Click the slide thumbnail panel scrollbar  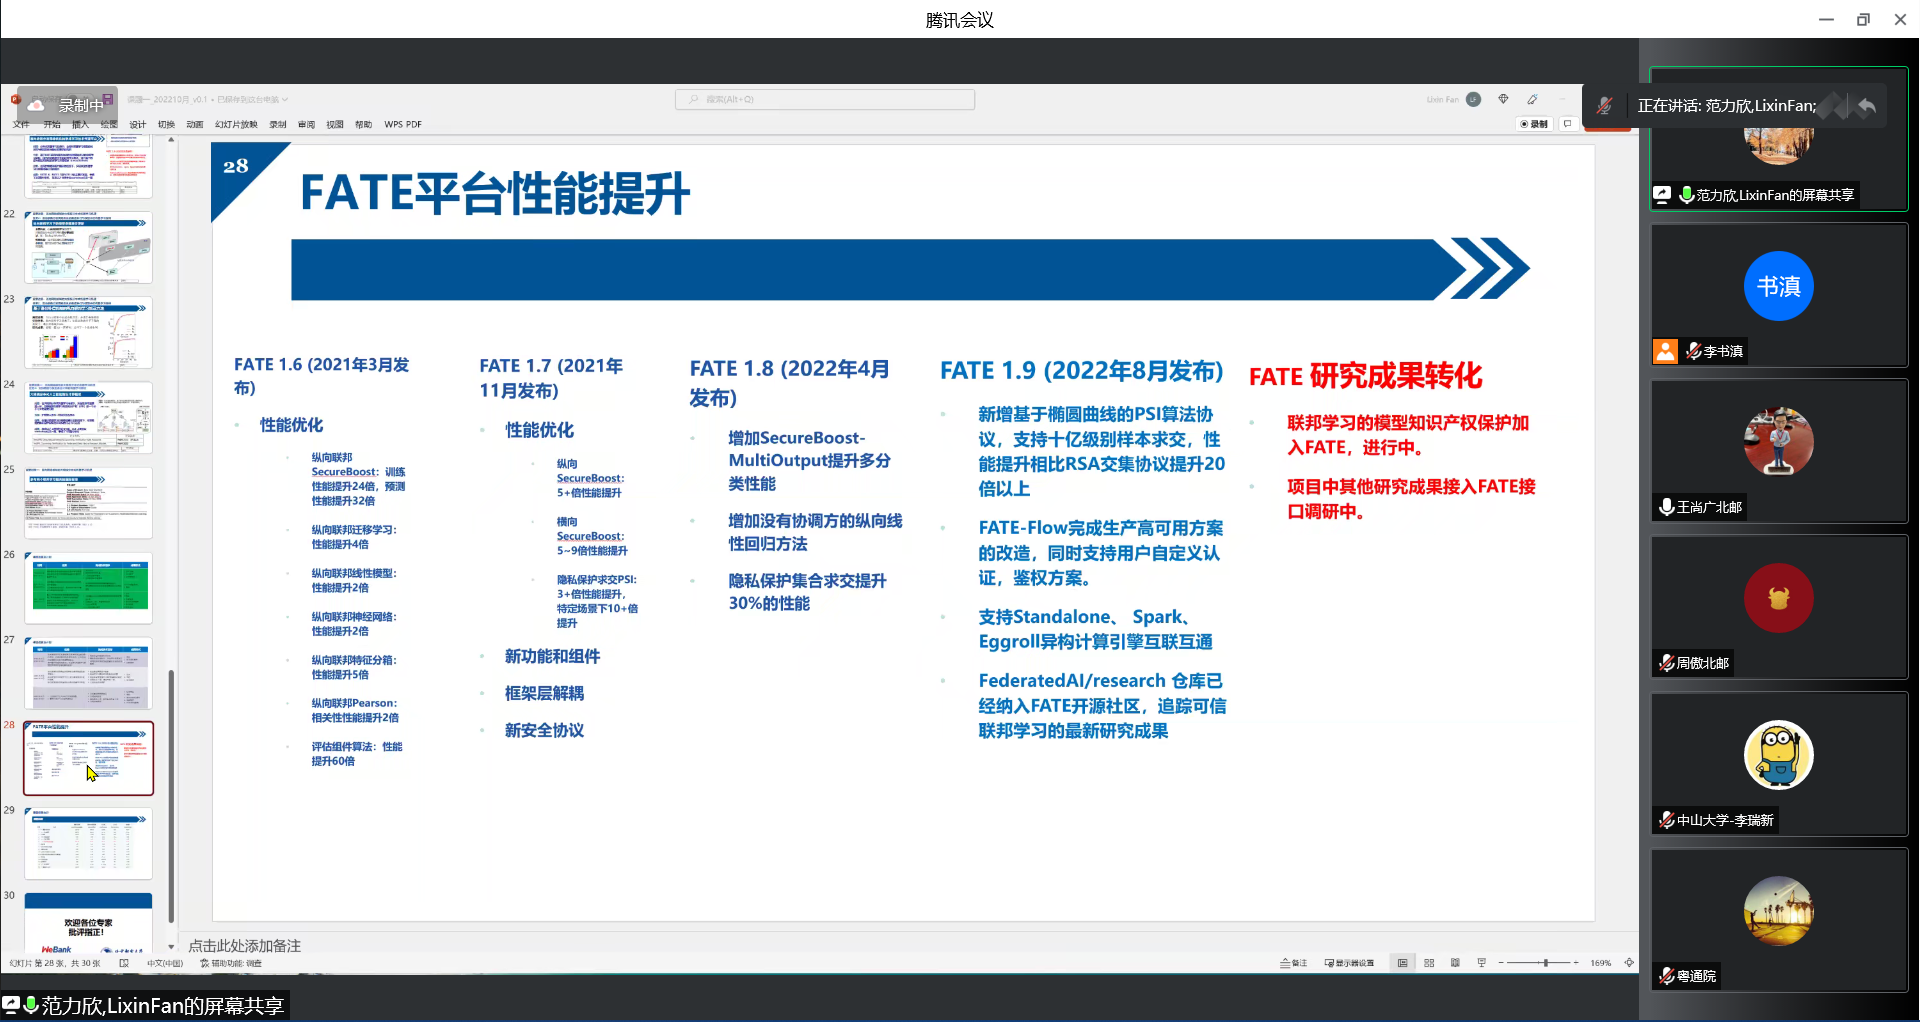click(171, 797)
